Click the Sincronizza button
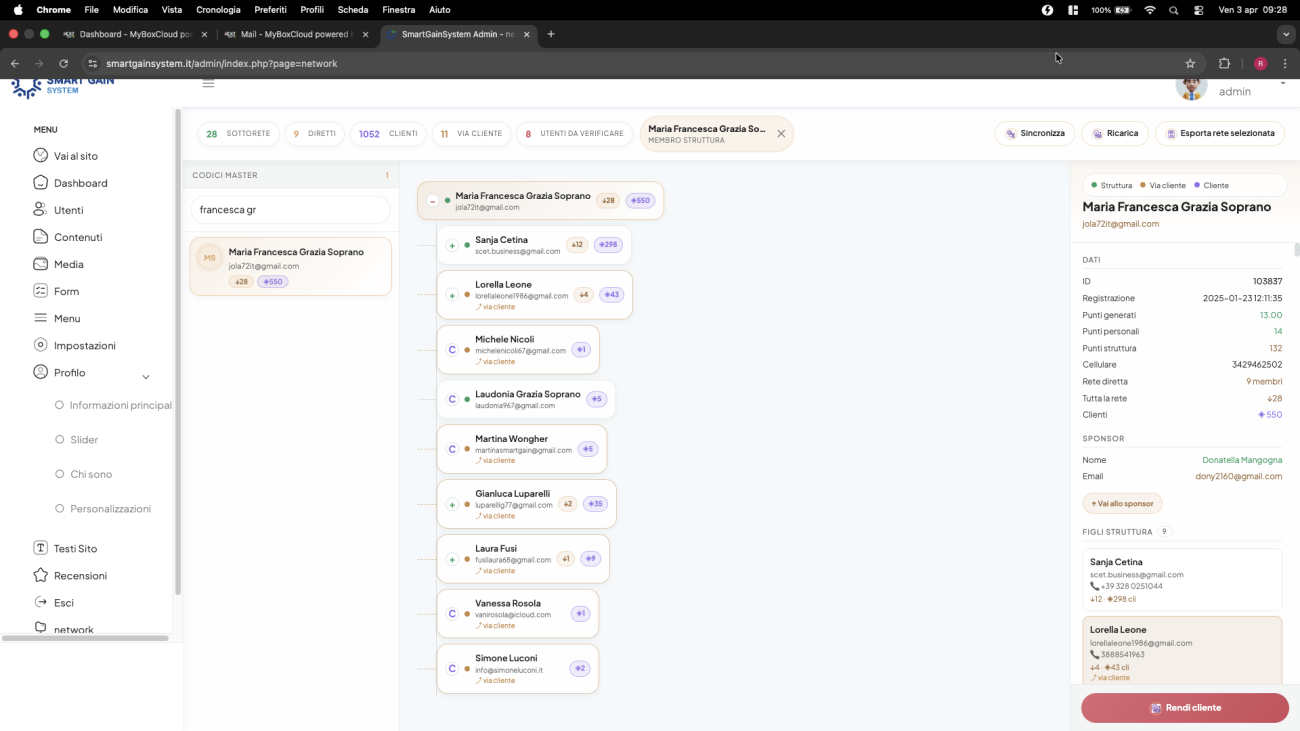The width and height of the screenshot is (1300, 731). (1035, 133)
